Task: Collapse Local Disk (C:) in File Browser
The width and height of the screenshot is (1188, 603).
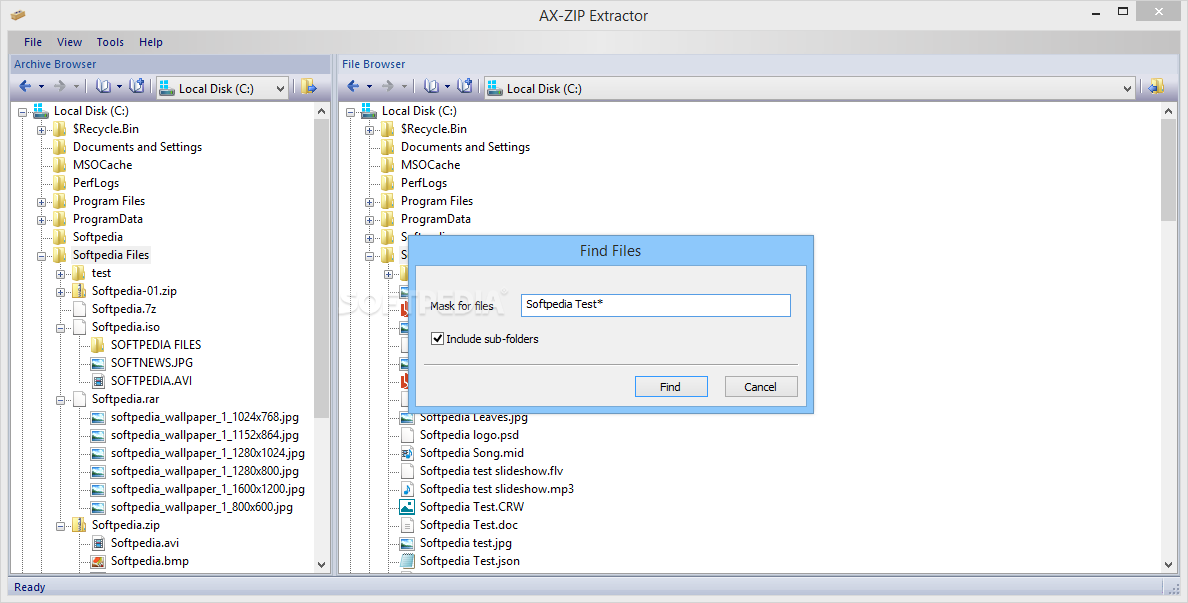Action: point(351,111)
